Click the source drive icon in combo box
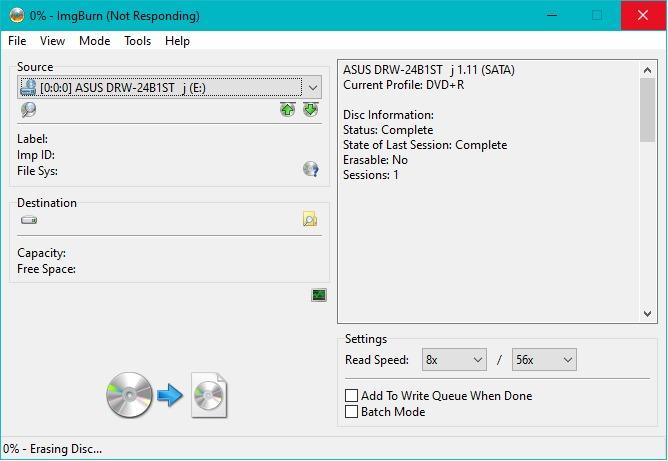The image size is (668, 461). click(x=28, y=88)
